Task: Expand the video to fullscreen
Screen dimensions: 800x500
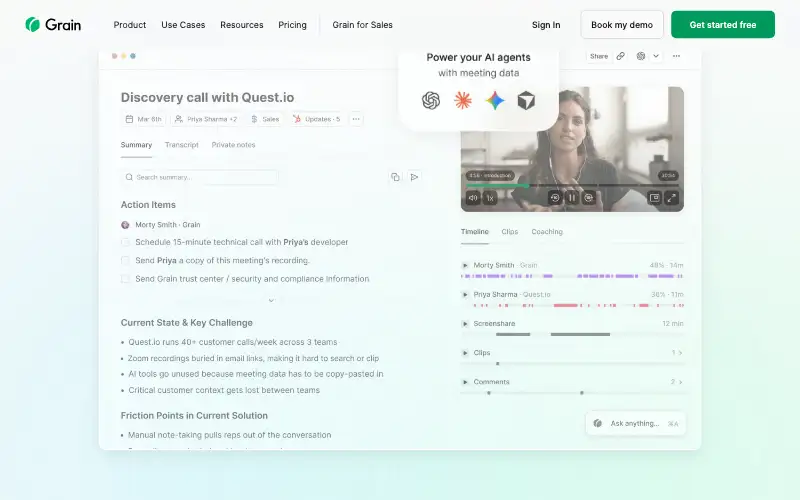Action: click(672, 197)
